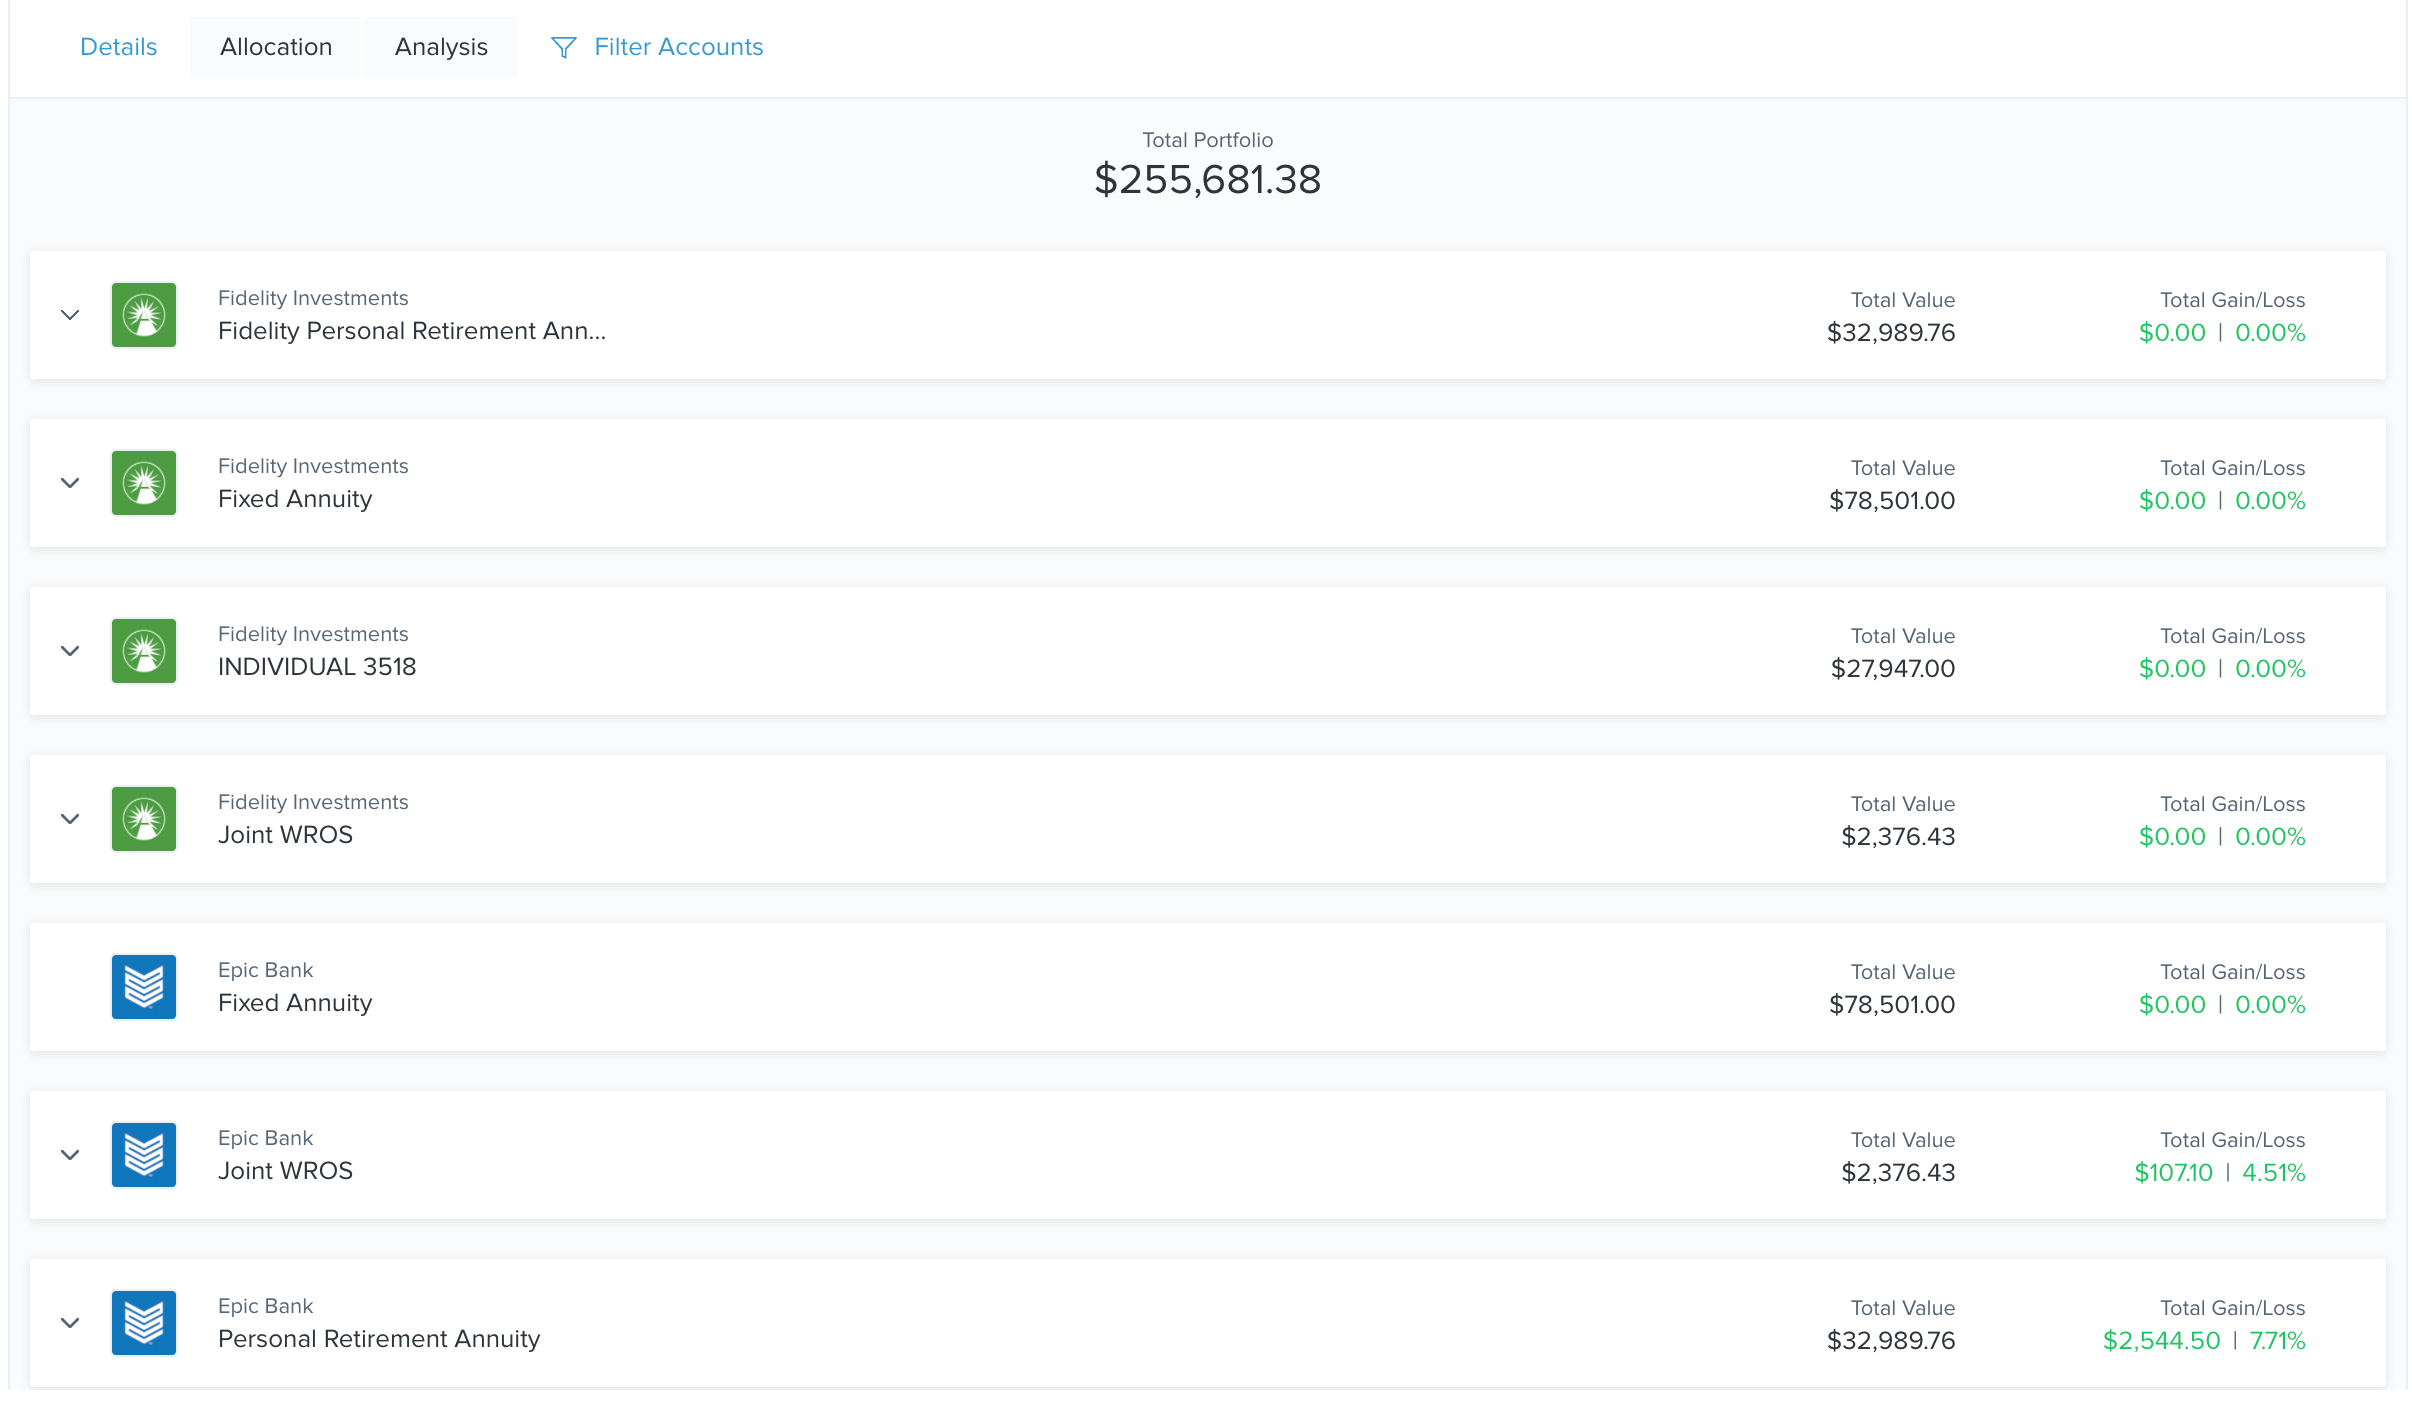
Task: Click Epic Bank Joint WROS logo
Action: click(x=144, y=1155)
